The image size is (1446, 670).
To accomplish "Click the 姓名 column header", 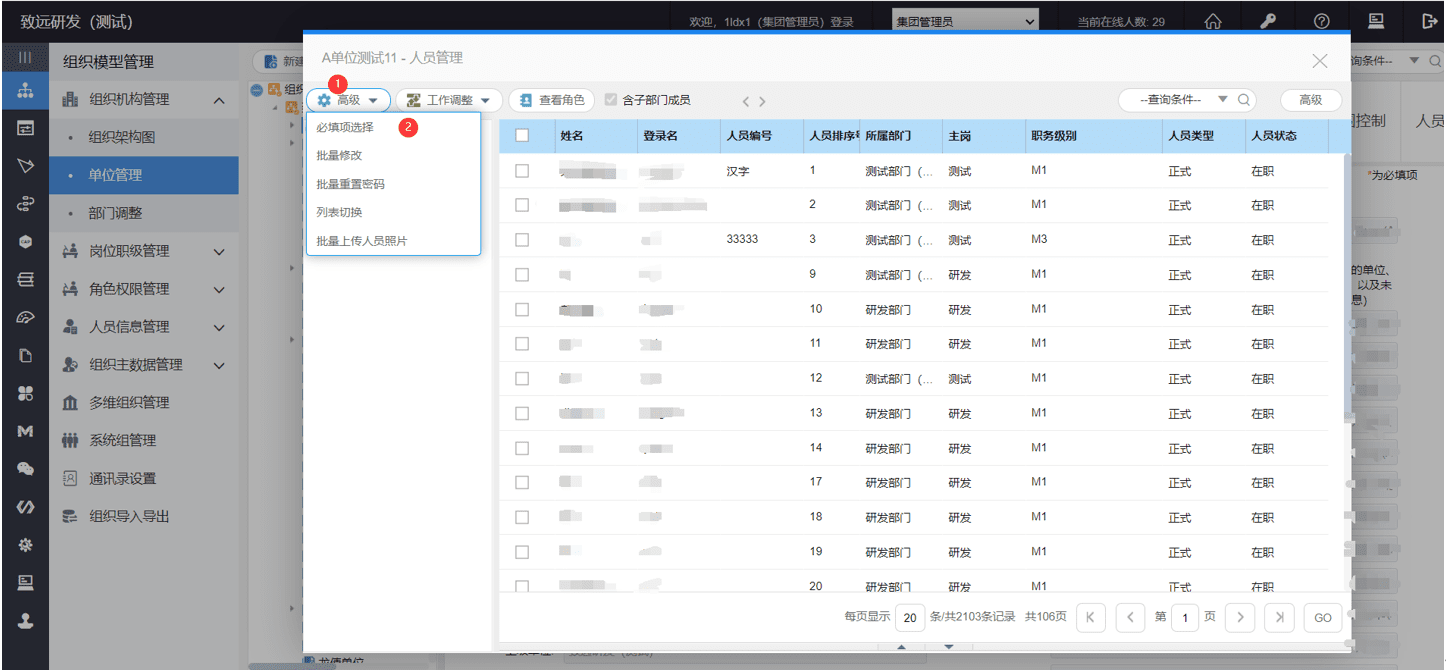I will coord(596,136).
